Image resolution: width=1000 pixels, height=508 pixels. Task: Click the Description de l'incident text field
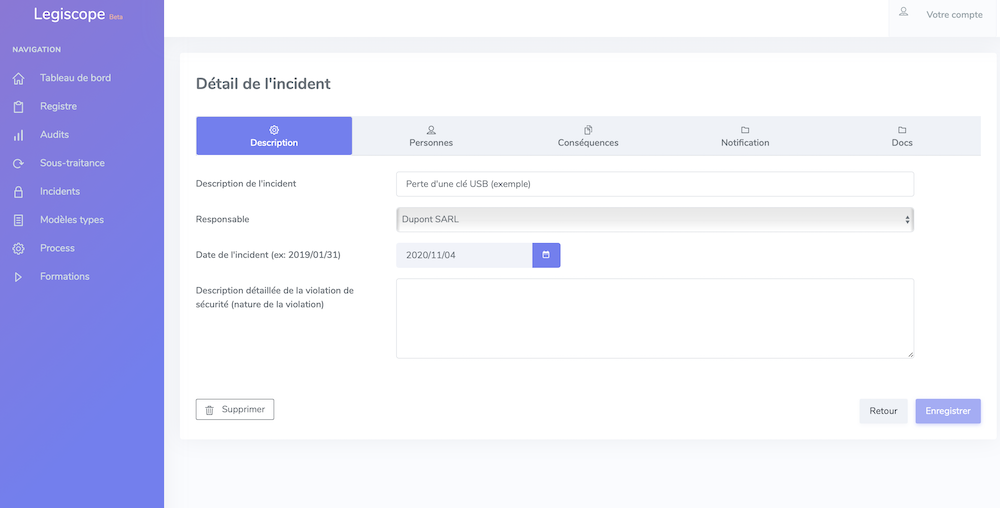[x=654, y=184]
